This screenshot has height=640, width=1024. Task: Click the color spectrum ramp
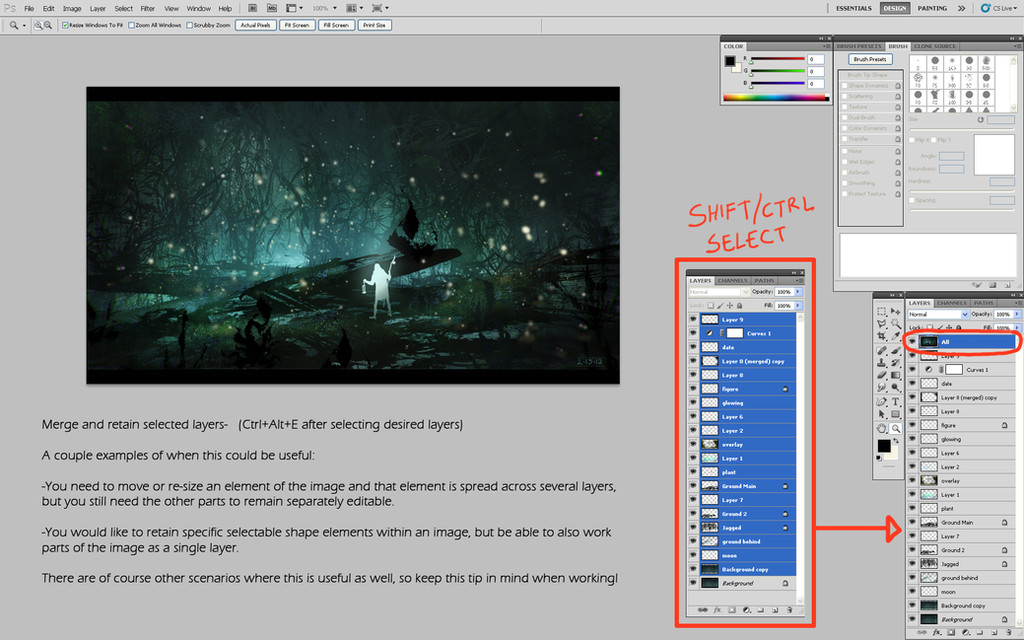[x=775, y=98]
